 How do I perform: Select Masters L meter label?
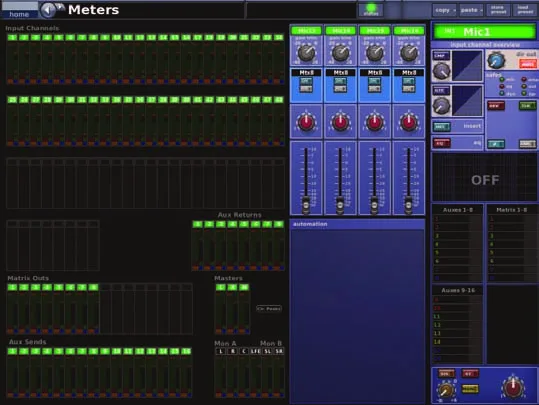click(221, 287)
